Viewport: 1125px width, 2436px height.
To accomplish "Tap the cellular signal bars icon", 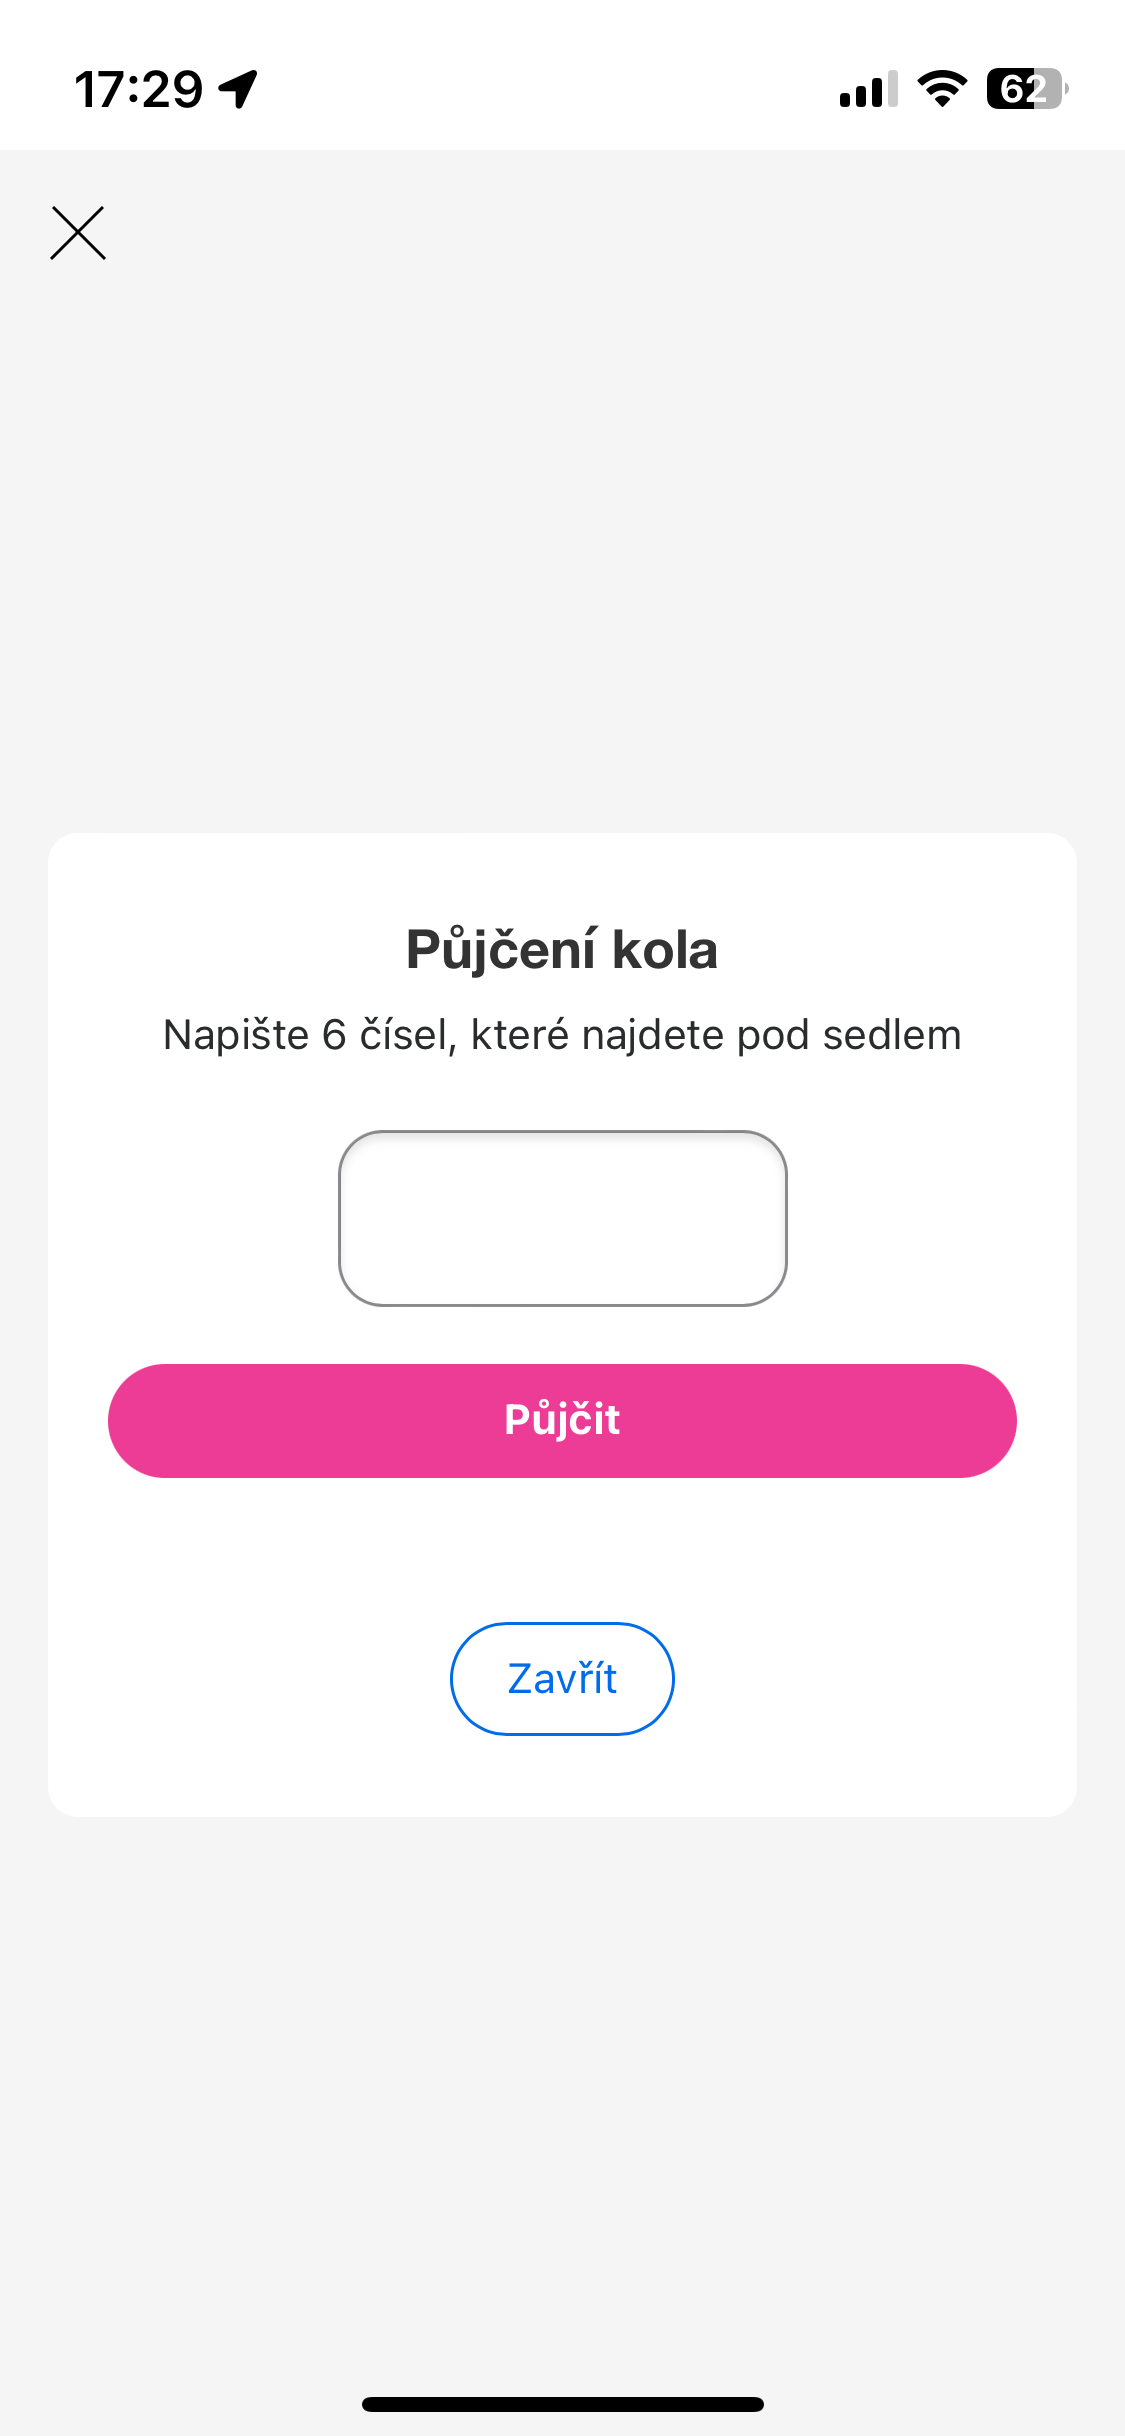I will 868,89.
